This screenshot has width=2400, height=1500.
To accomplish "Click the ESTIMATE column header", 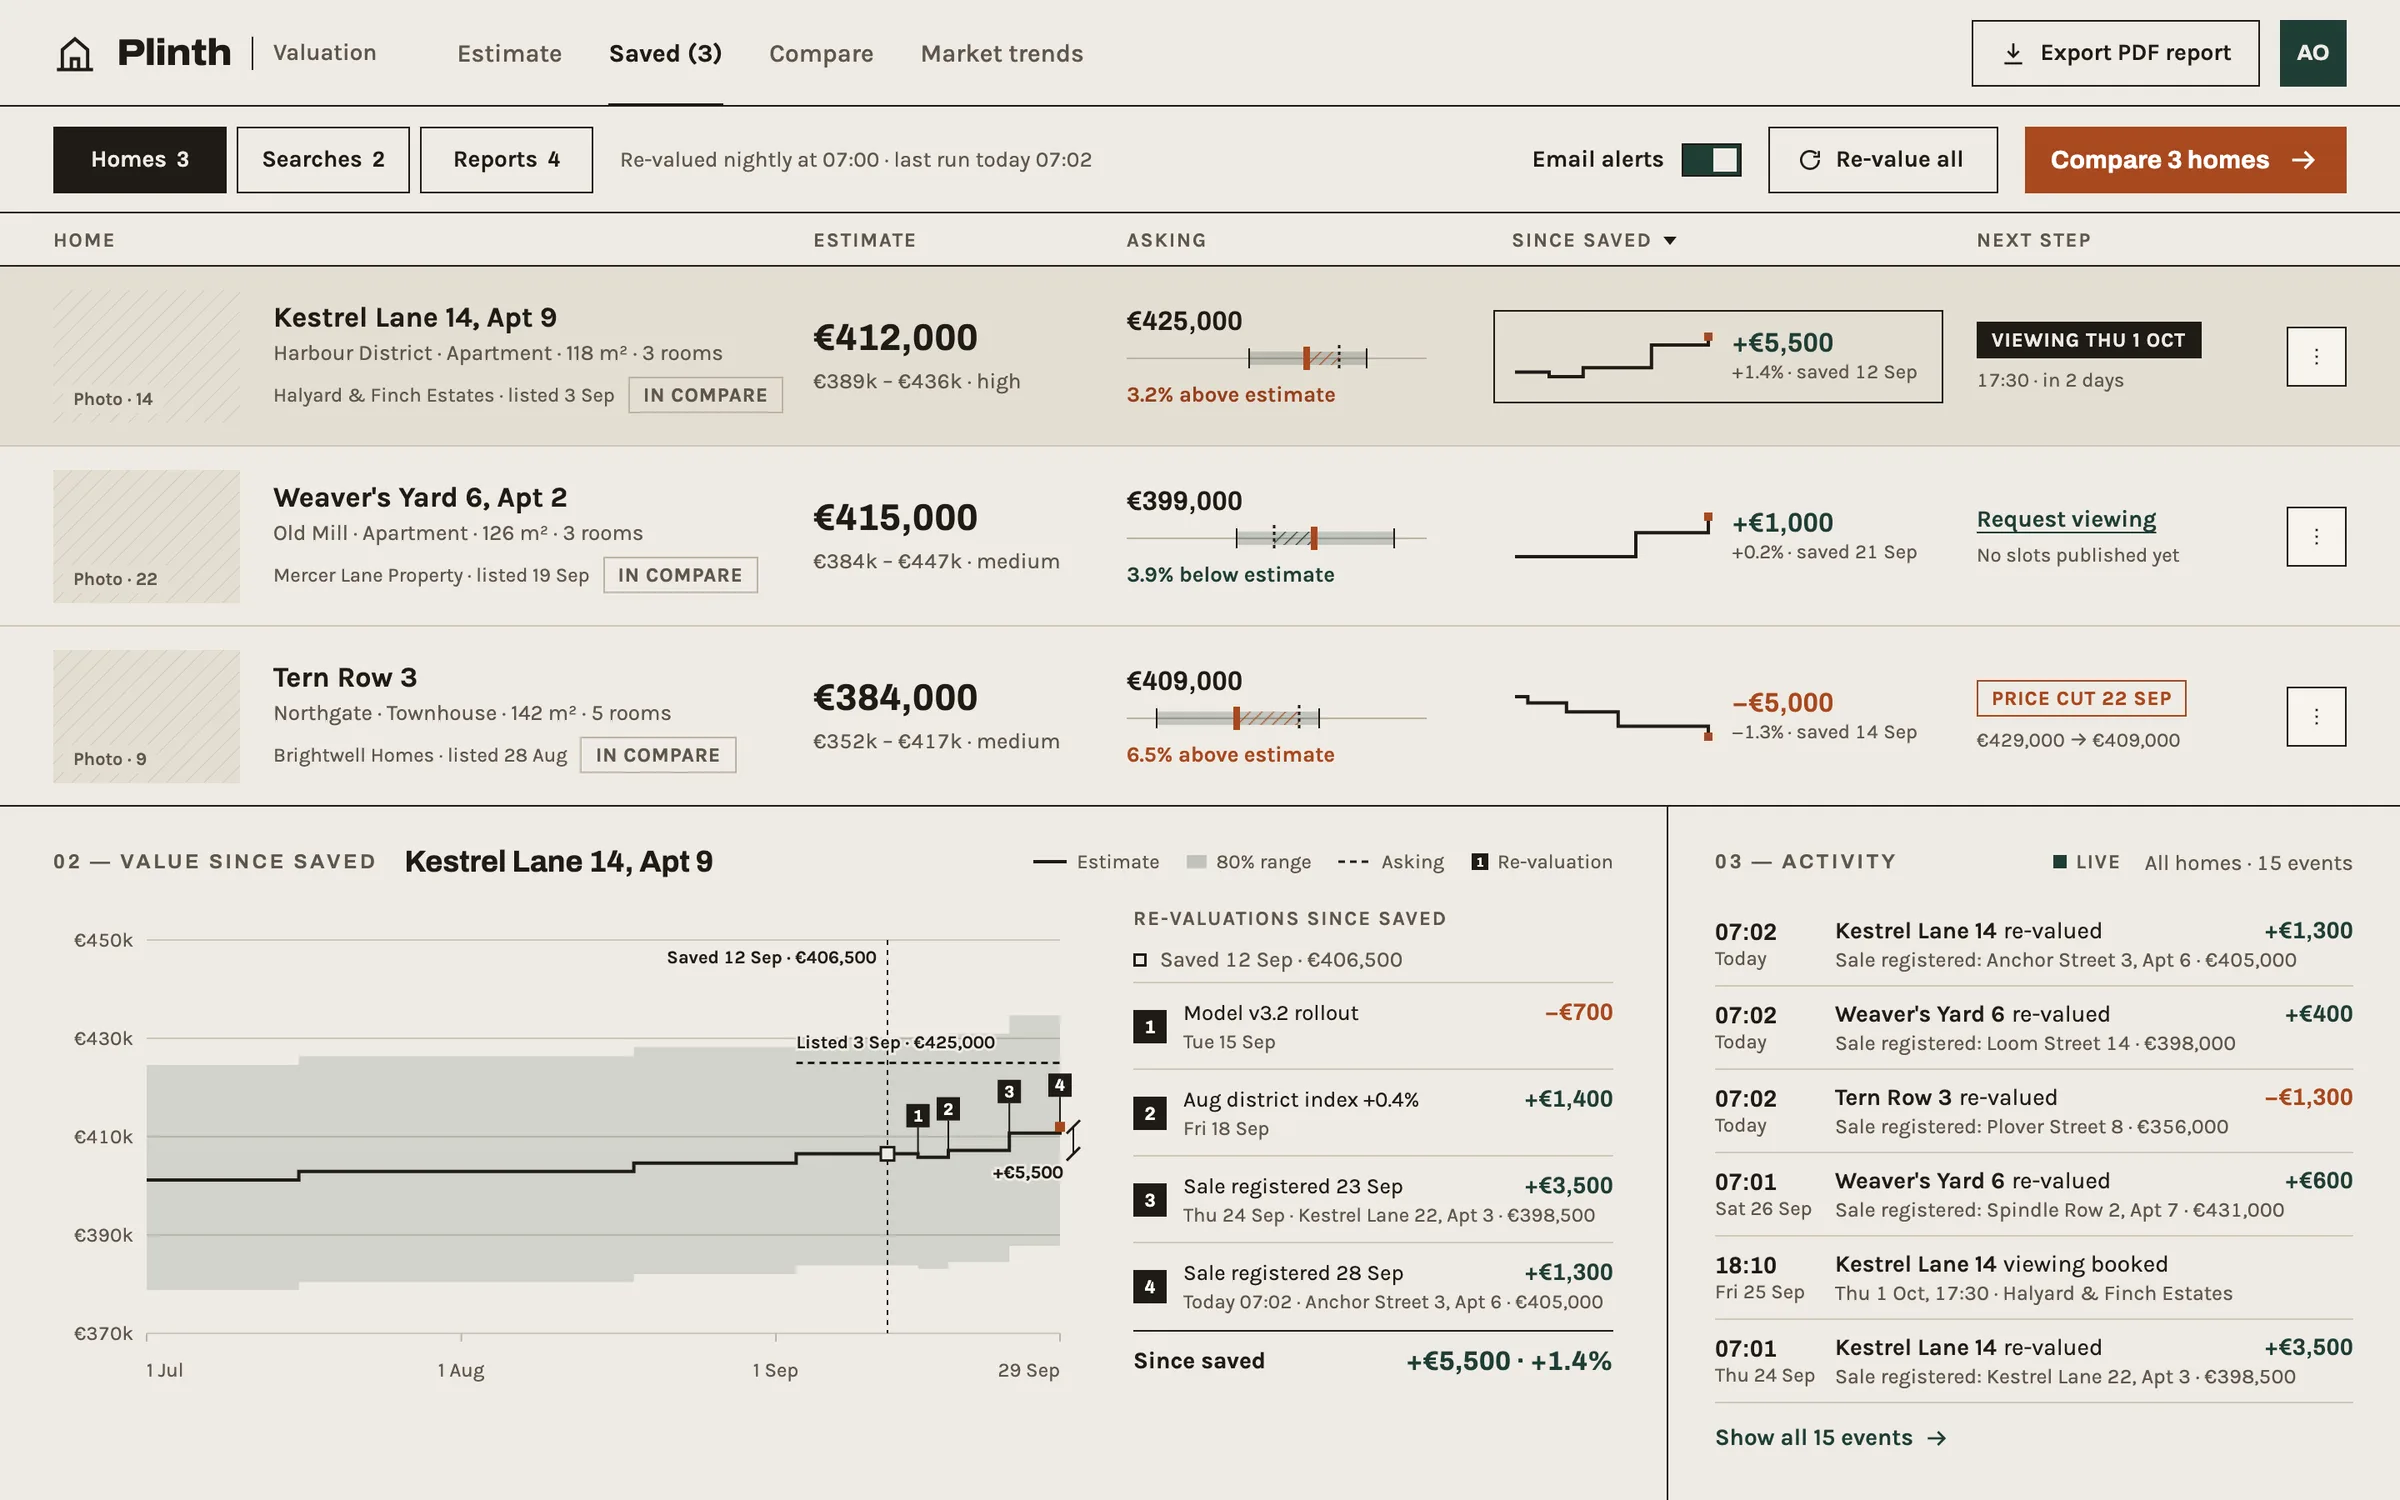I will point(864,240).
